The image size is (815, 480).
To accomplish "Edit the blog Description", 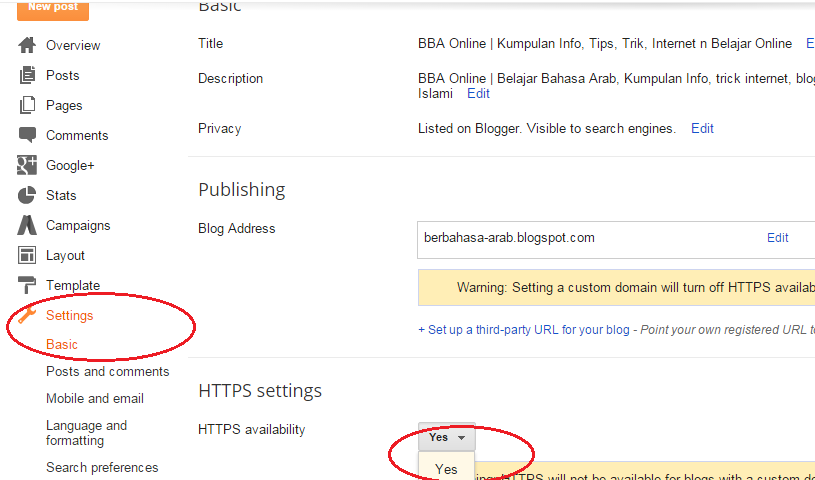I will pyautogui.click(x=478, y=93).
